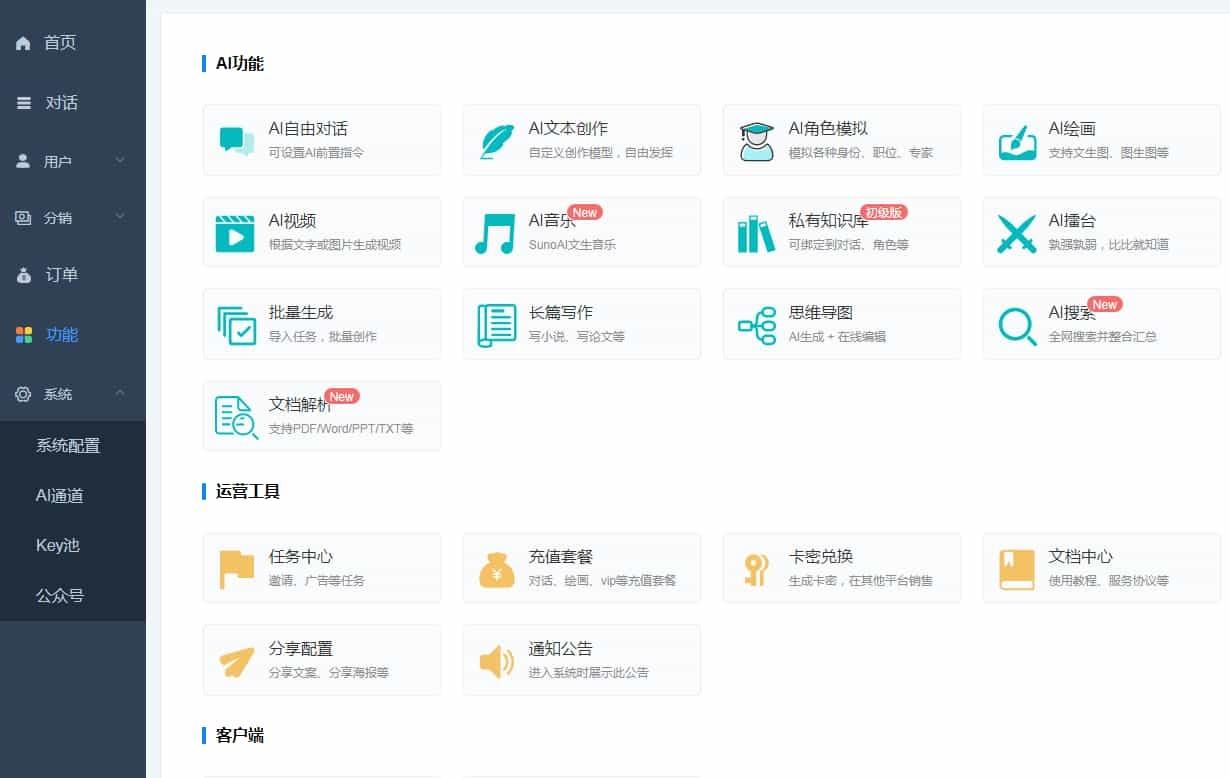Click text 进入系统时展示此公告
Viewport: 1230px width, 778px height.
[x=589, y=673]
